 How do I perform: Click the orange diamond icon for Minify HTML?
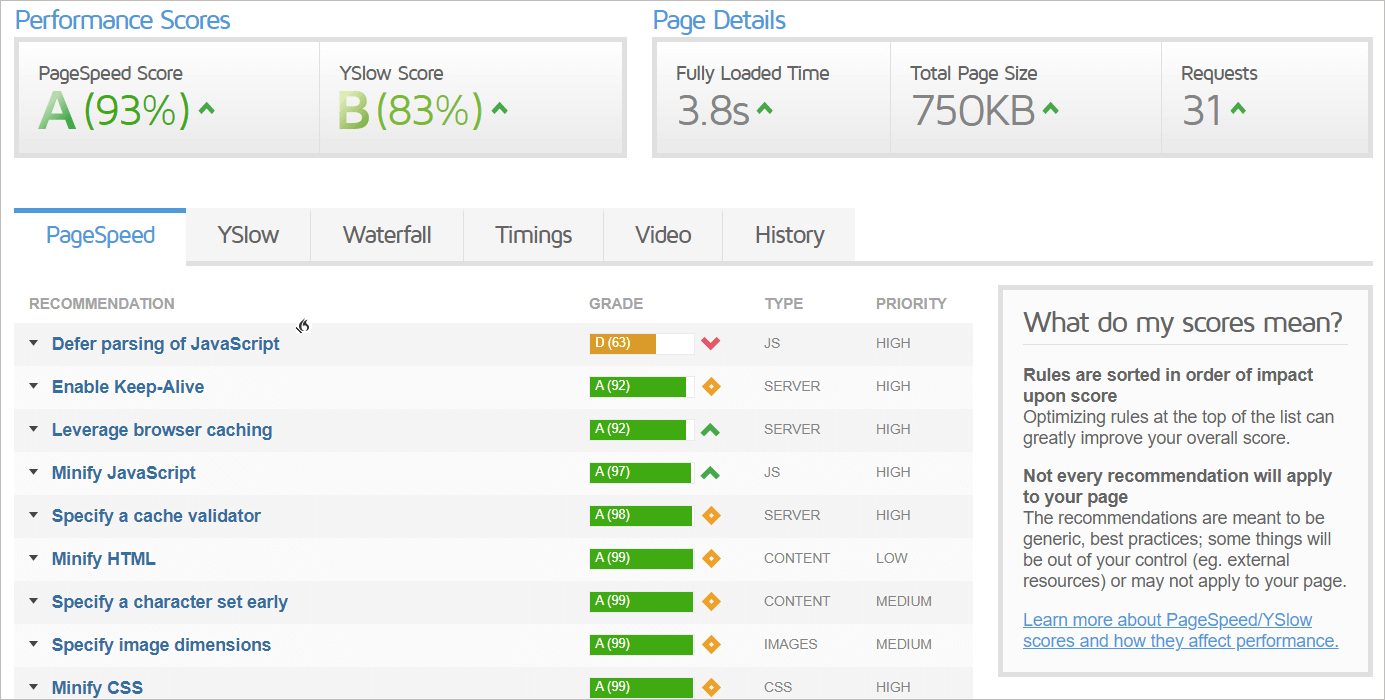coord(711,559)
